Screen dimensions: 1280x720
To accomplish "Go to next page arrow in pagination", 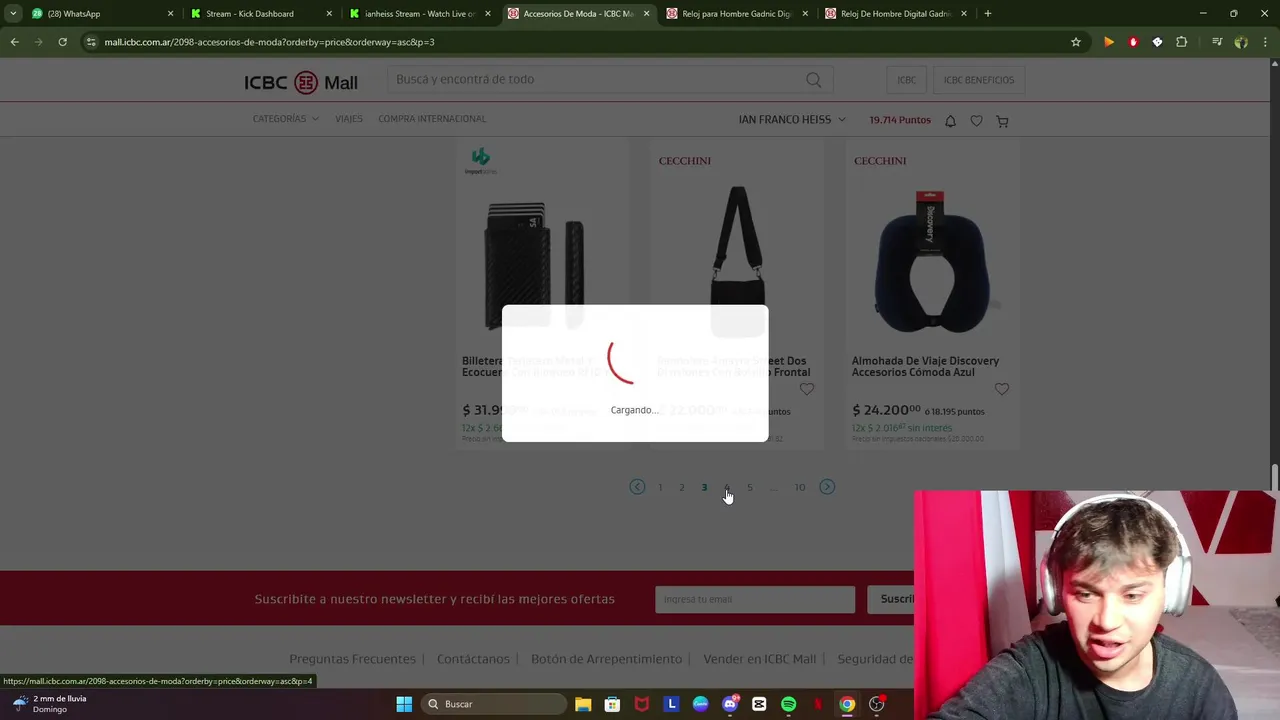I will click(x=826, y=487).
